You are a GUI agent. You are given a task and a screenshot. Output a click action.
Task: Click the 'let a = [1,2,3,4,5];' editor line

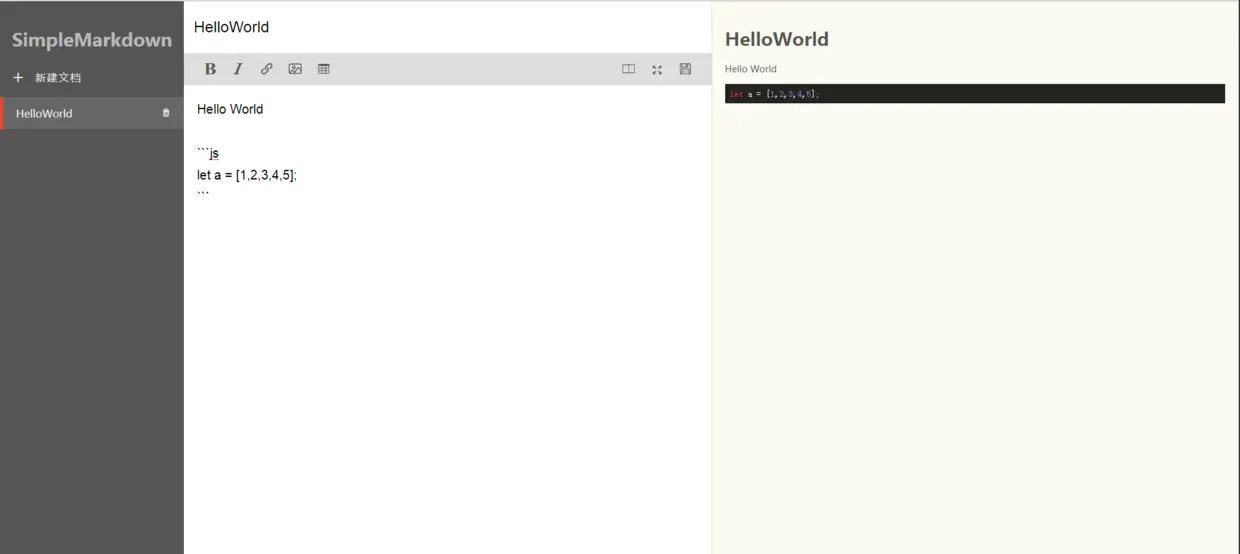tap(247, 175)
